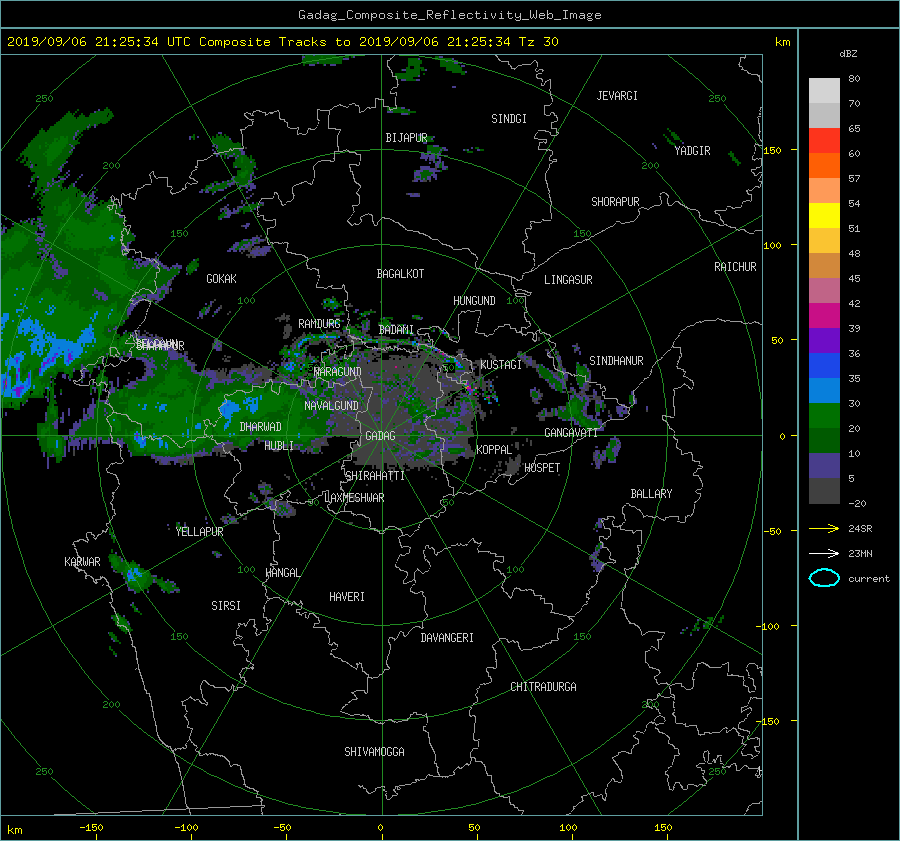The width and height of the screenshot is (900, 841).
Task: Click the HUBLI city label
Action: (279, 446)
